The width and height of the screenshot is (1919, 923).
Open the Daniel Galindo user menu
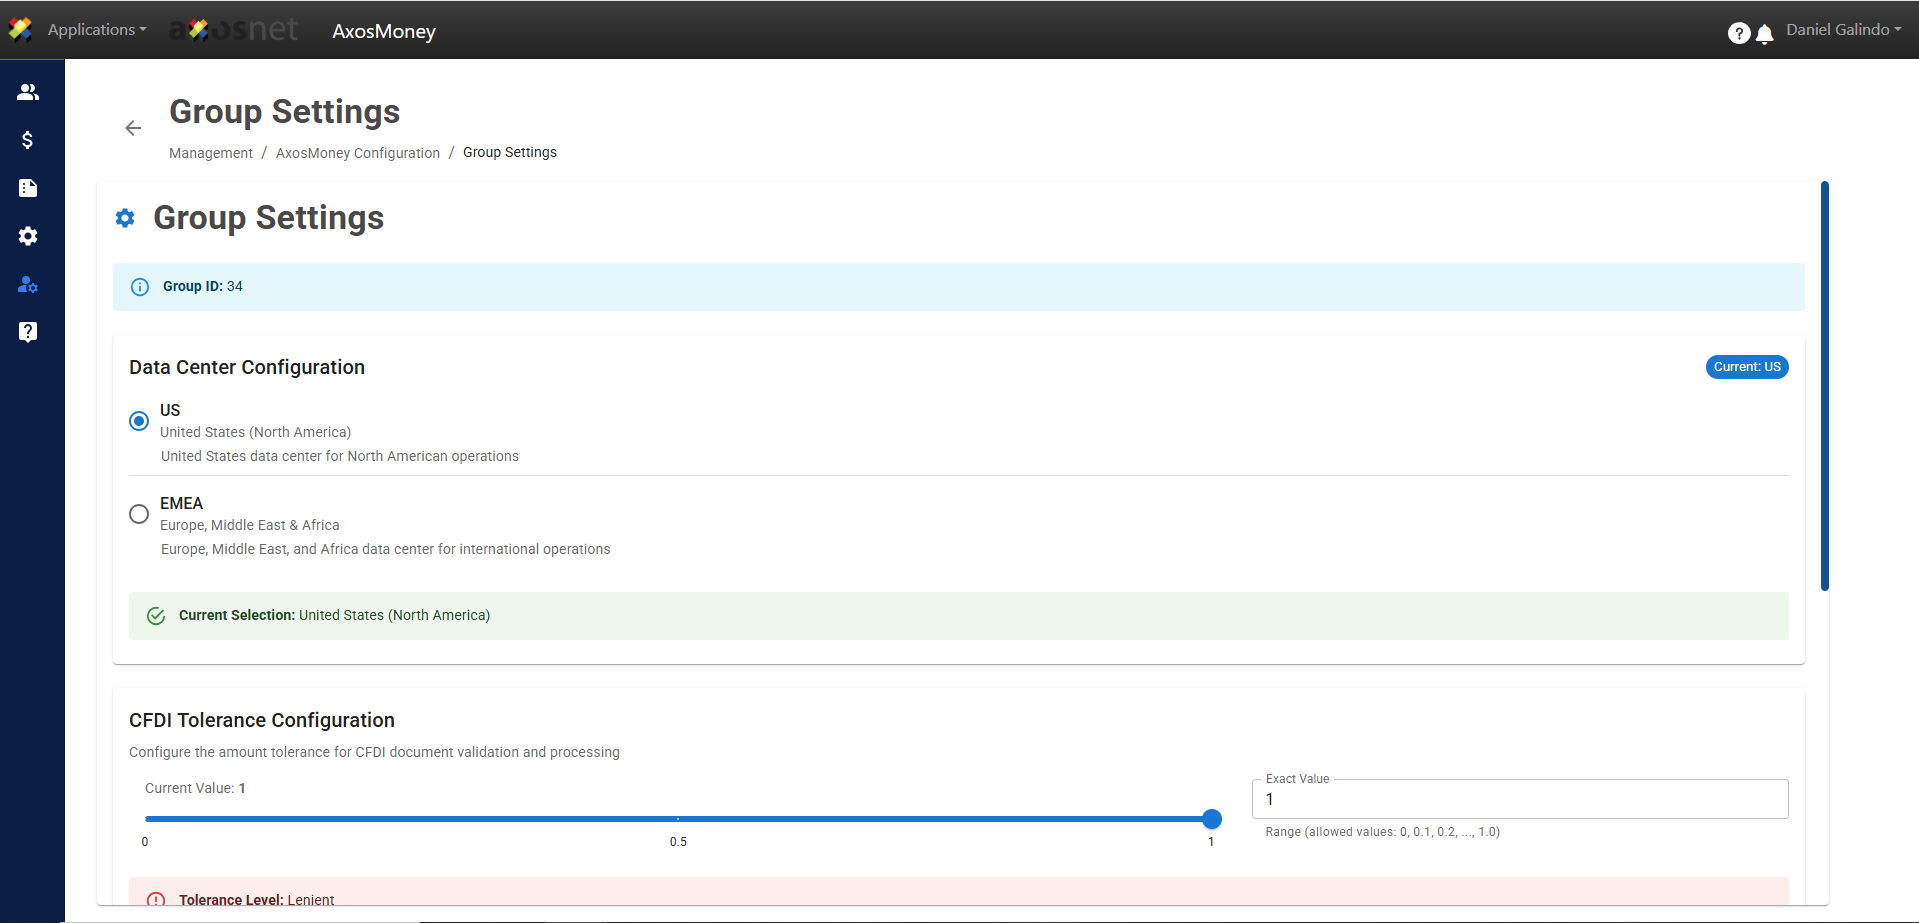point(1843,30)
